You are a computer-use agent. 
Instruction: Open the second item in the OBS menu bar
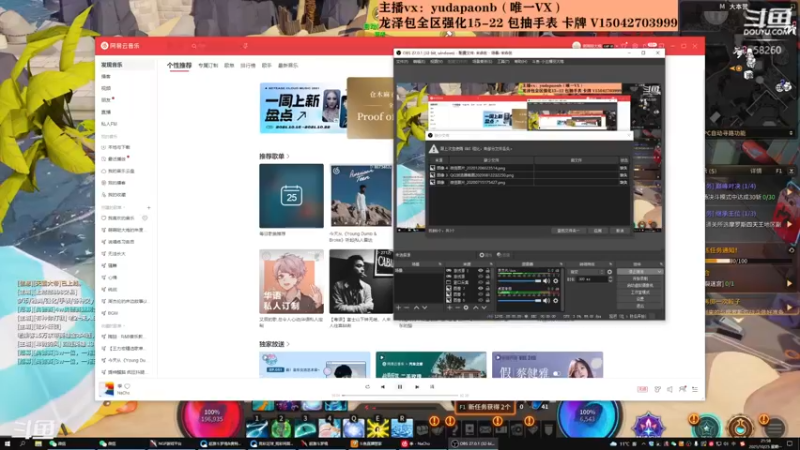pyautogui.click(x=419, y=61)
